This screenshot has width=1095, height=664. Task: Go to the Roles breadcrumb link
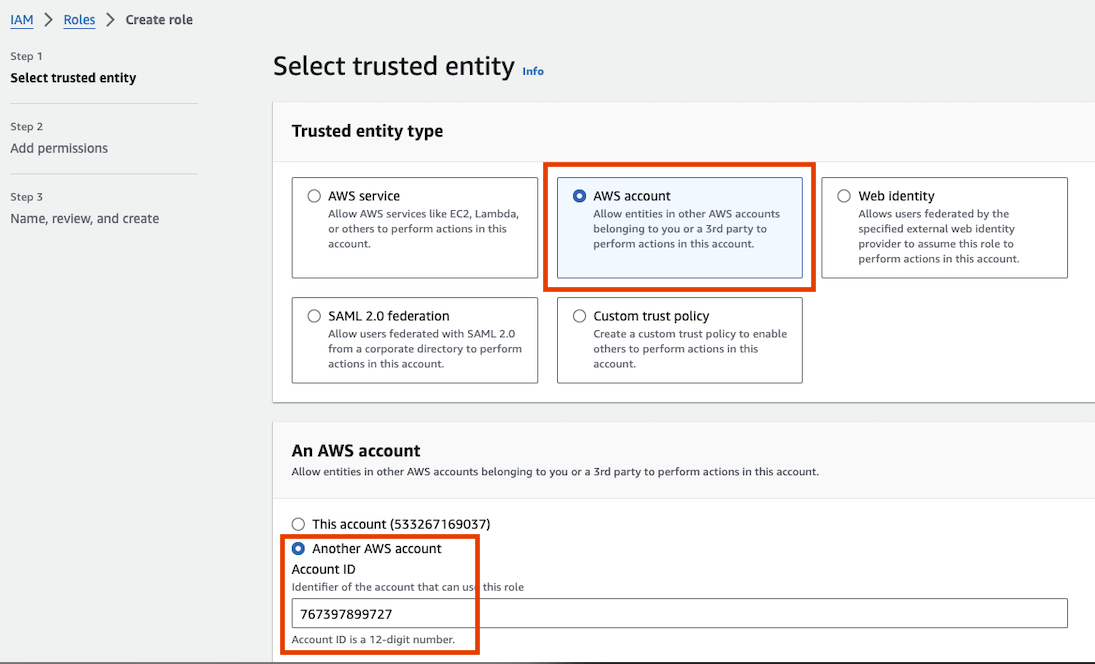click(x=79, y=20)
